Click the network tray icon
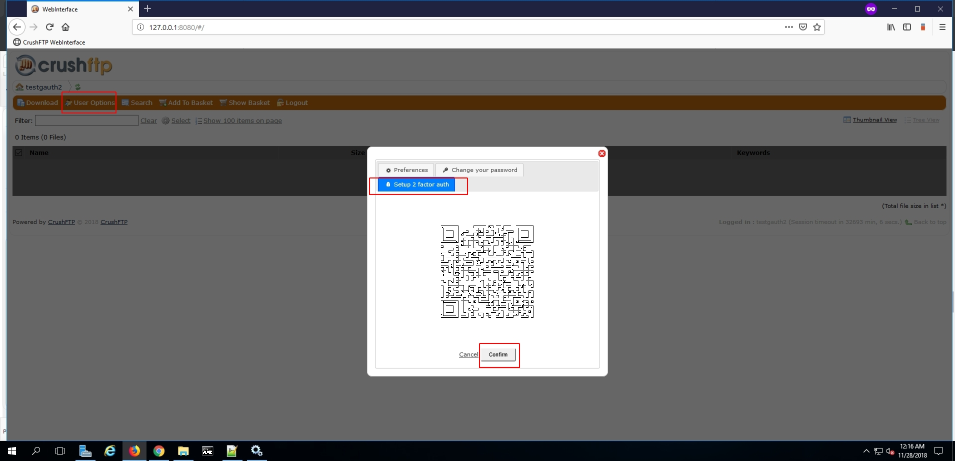 pyautogui.click(x=878, y=451)
